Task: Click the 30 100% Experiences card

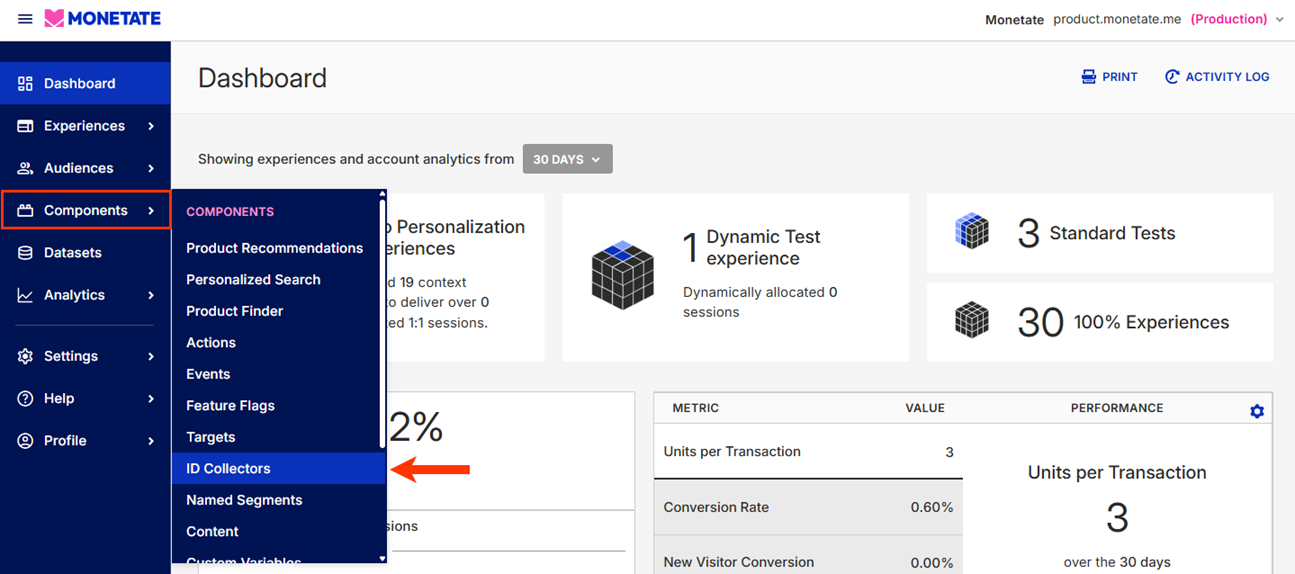Action: click(1100, 322)
